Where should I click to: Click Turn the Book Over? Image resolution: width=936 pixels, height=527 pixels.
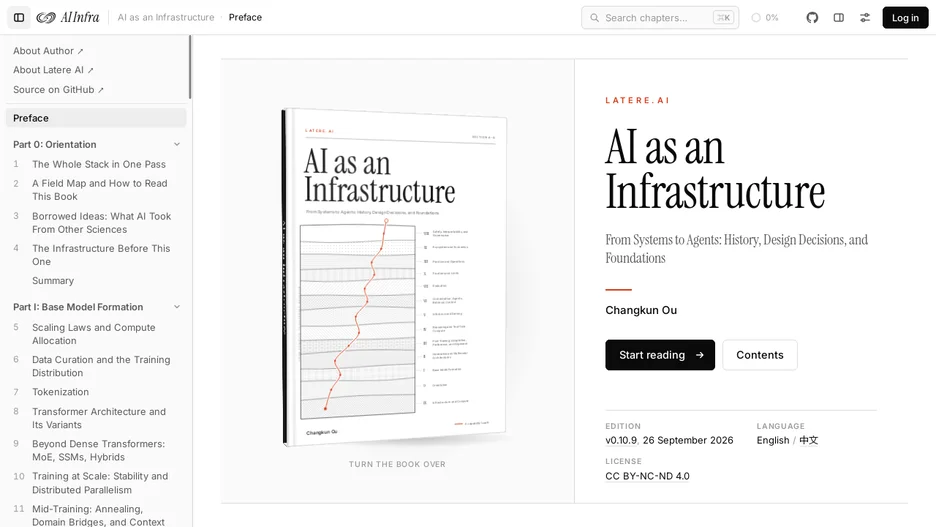pos(397,464)
